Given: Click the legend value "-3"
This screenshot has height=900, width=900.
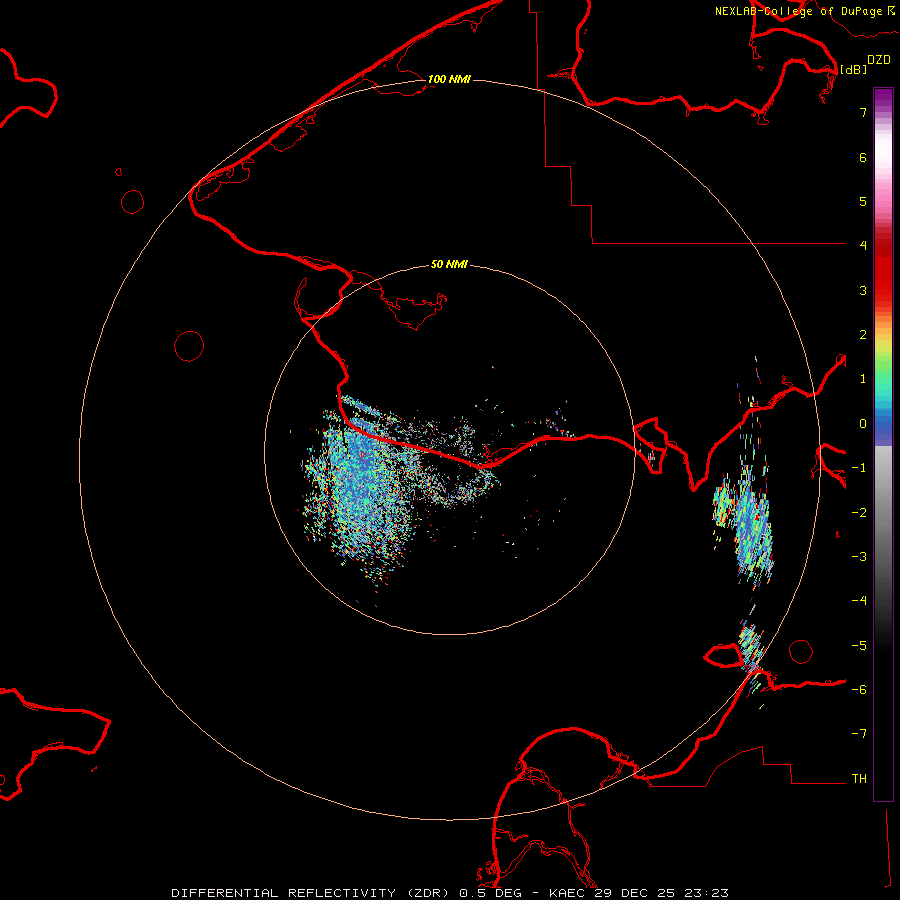Looking at the screenshot, I should [859, 557].
